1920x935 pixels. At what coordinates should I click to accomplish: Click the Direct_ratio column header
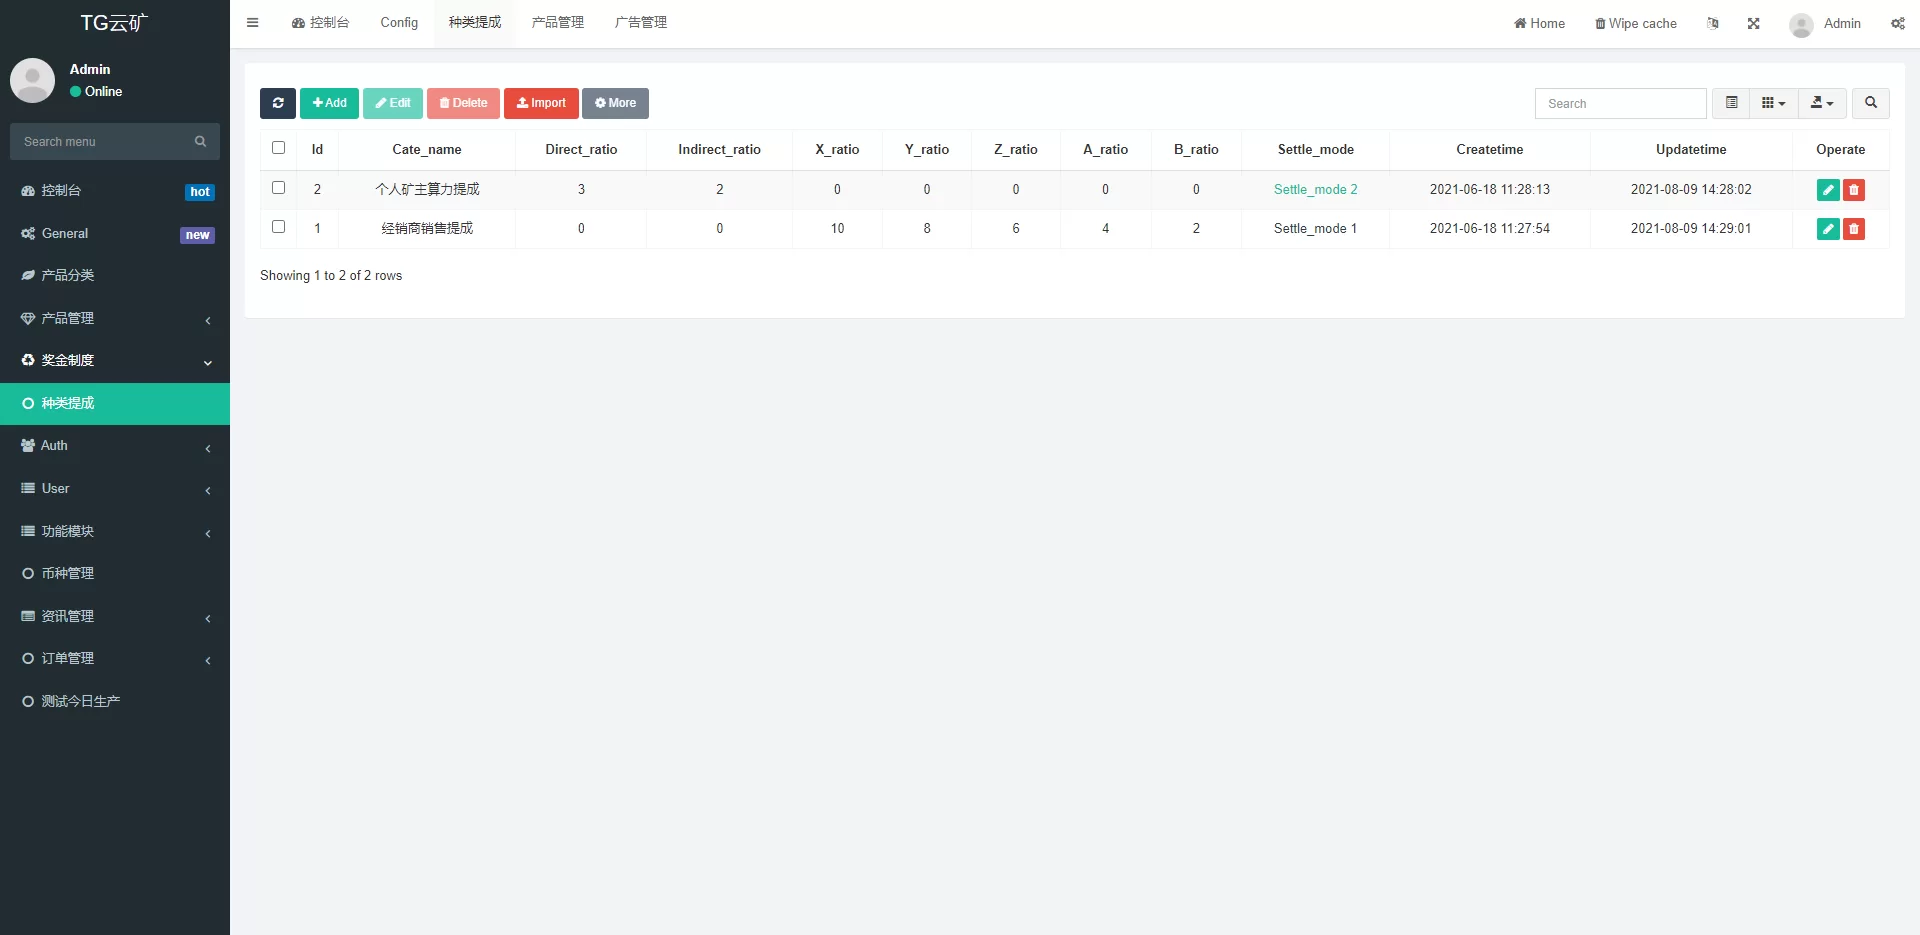coord(581,150)
